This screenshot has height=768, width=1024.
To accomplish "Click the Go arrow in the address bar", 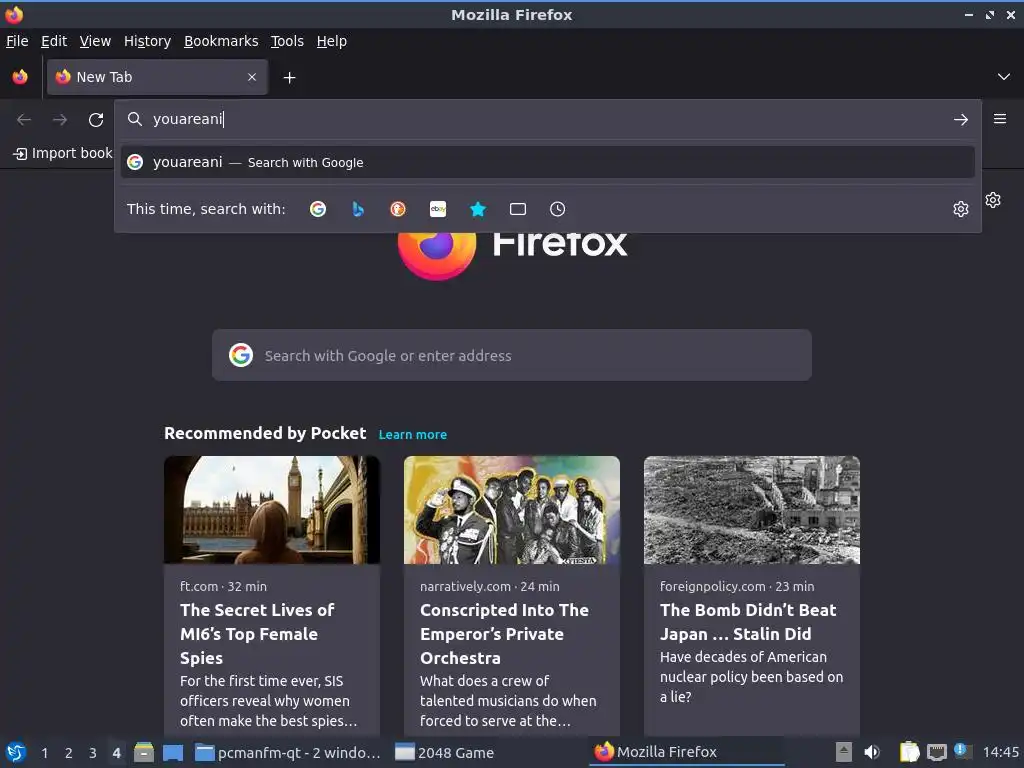I will tap(961, 120).
